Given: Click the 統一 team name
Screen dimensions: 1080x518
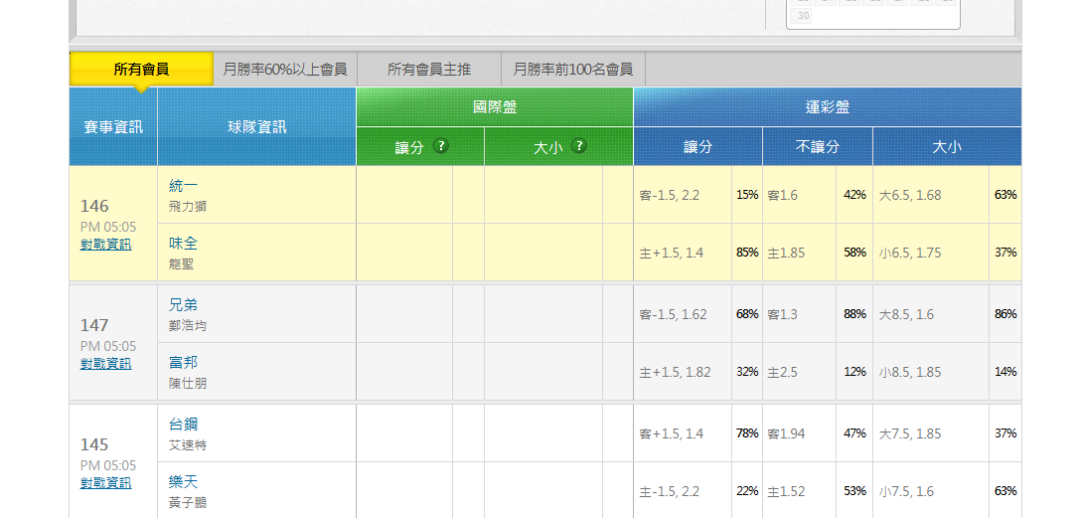Looking at the screenshot, I should click(x=183, y=186).
